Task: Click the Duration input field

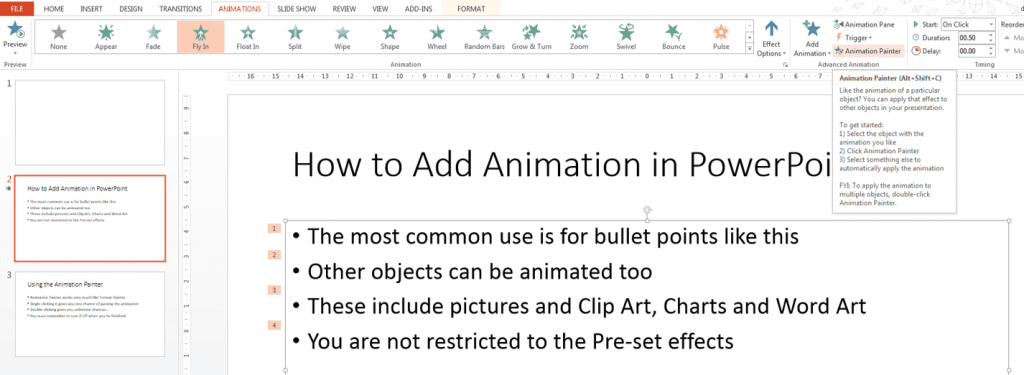Action: pyautogui.click(x=971, y=37)
